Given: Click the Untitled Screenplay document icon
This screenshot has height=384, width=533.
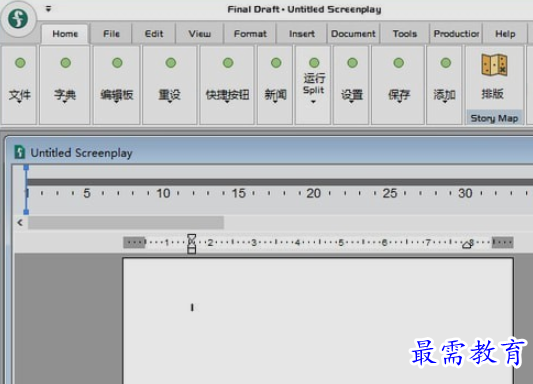Looking at the screenshot, I should click(x=19, y=152).
